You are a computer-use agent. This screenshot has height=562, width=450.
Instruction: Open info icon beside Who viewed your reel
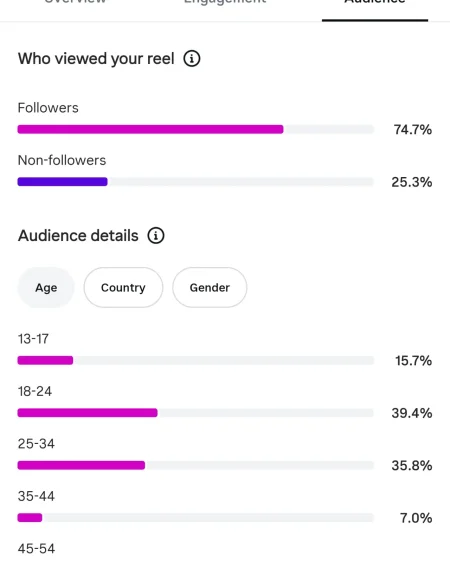pos(192,58)
